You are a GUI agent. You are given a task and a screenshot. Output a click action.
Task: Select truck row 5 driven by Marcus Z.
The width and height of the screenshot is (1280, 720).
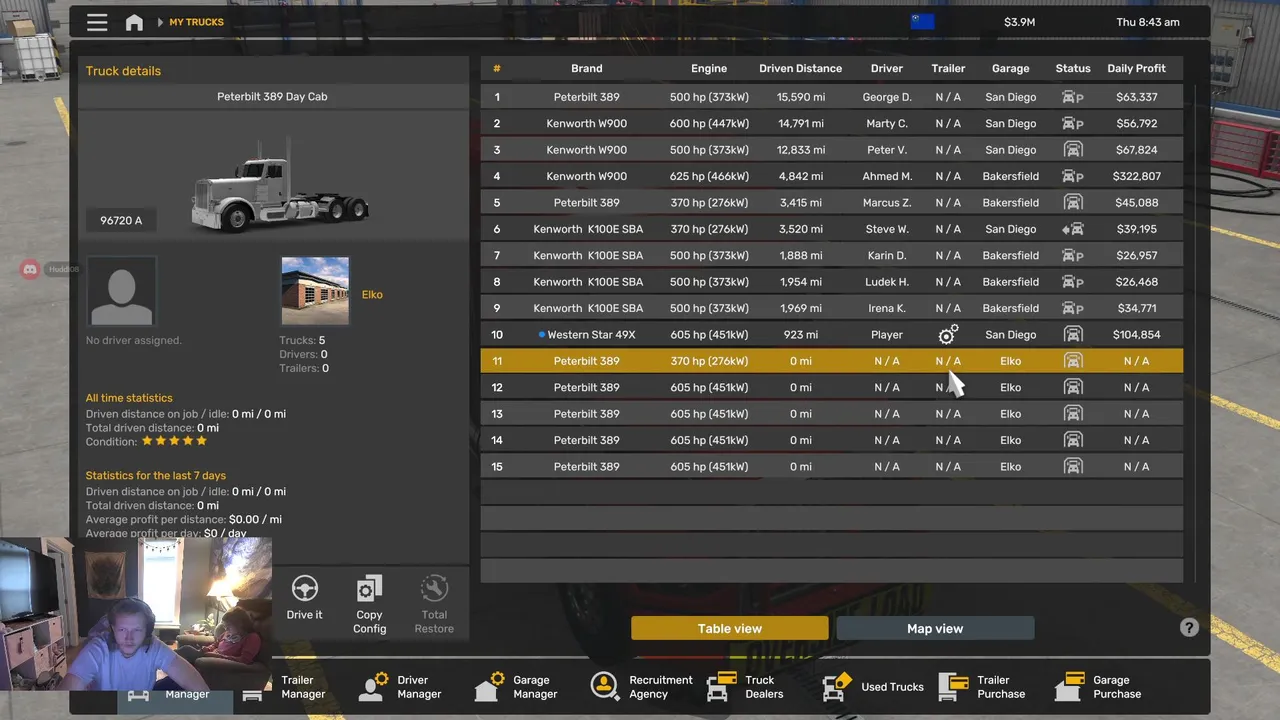(x=832, y=202)
